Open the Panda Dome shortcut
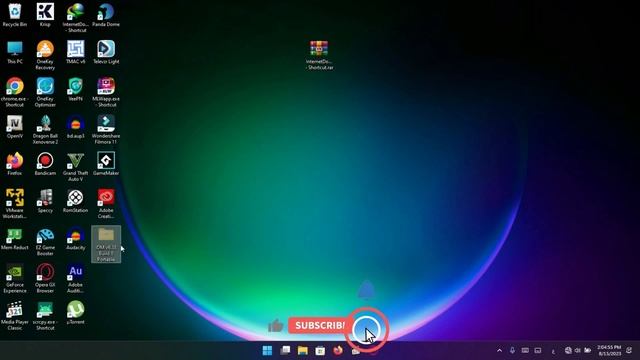This screenshot has height=360, width=640. coord(106,16)
